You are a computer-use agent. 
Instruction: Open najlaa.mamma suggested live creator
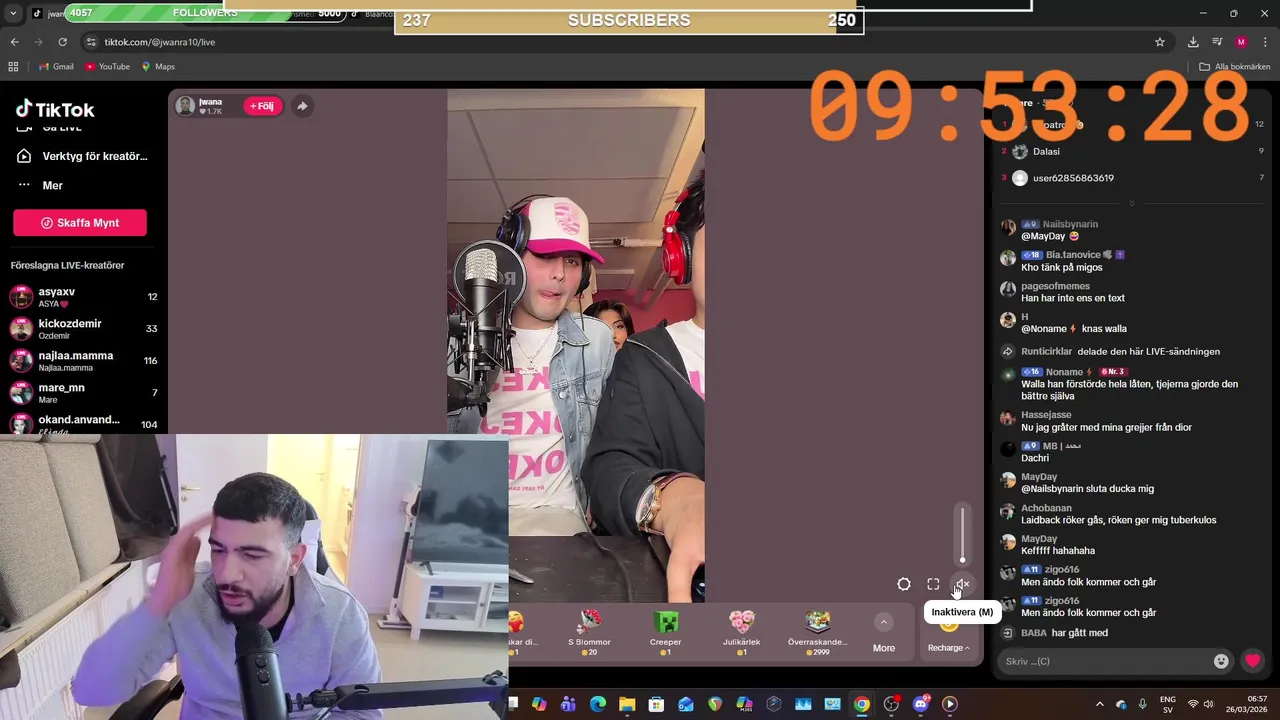(x=83, y=361)
